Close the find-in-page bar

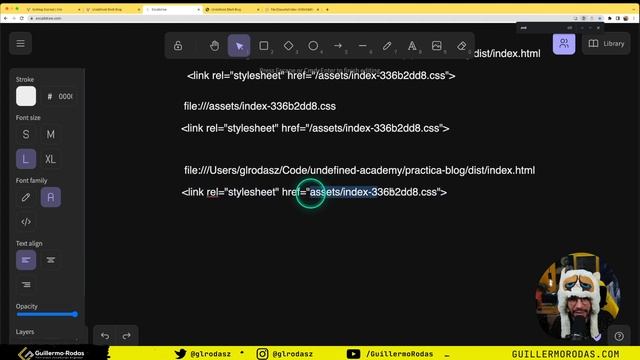coord(598,28)
